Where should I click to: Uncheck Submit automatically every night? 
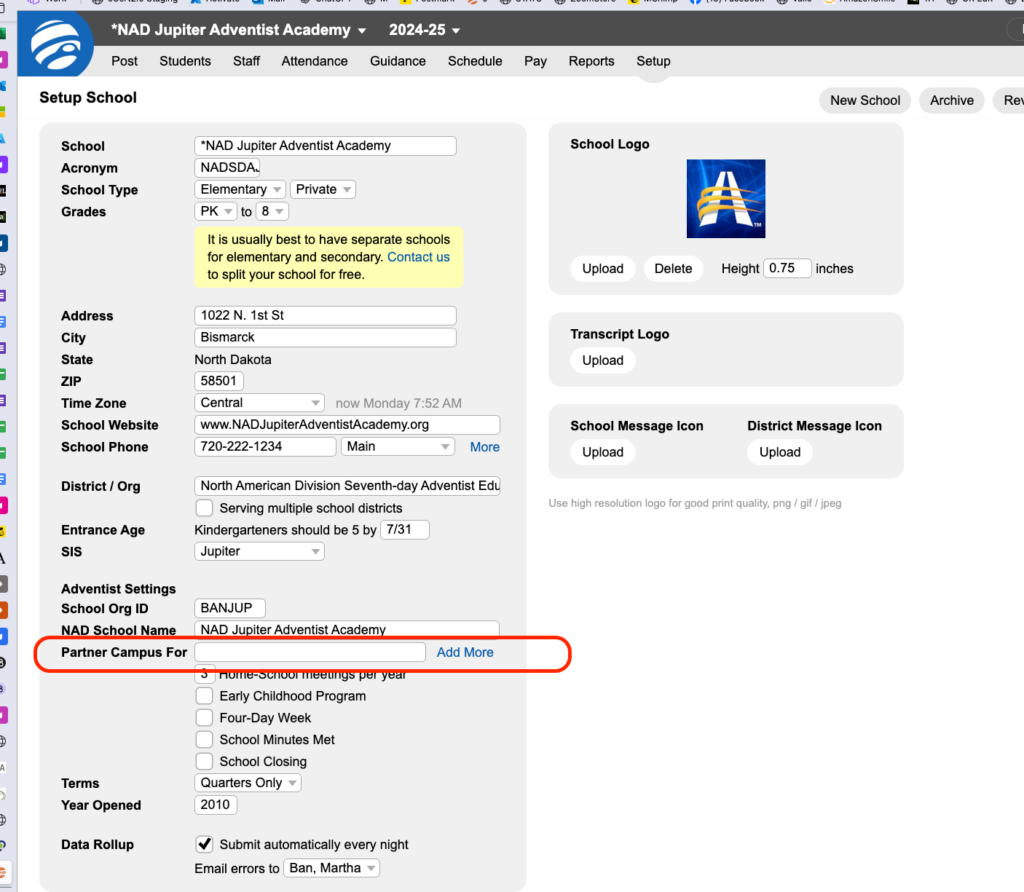click(x=204, y=844)
